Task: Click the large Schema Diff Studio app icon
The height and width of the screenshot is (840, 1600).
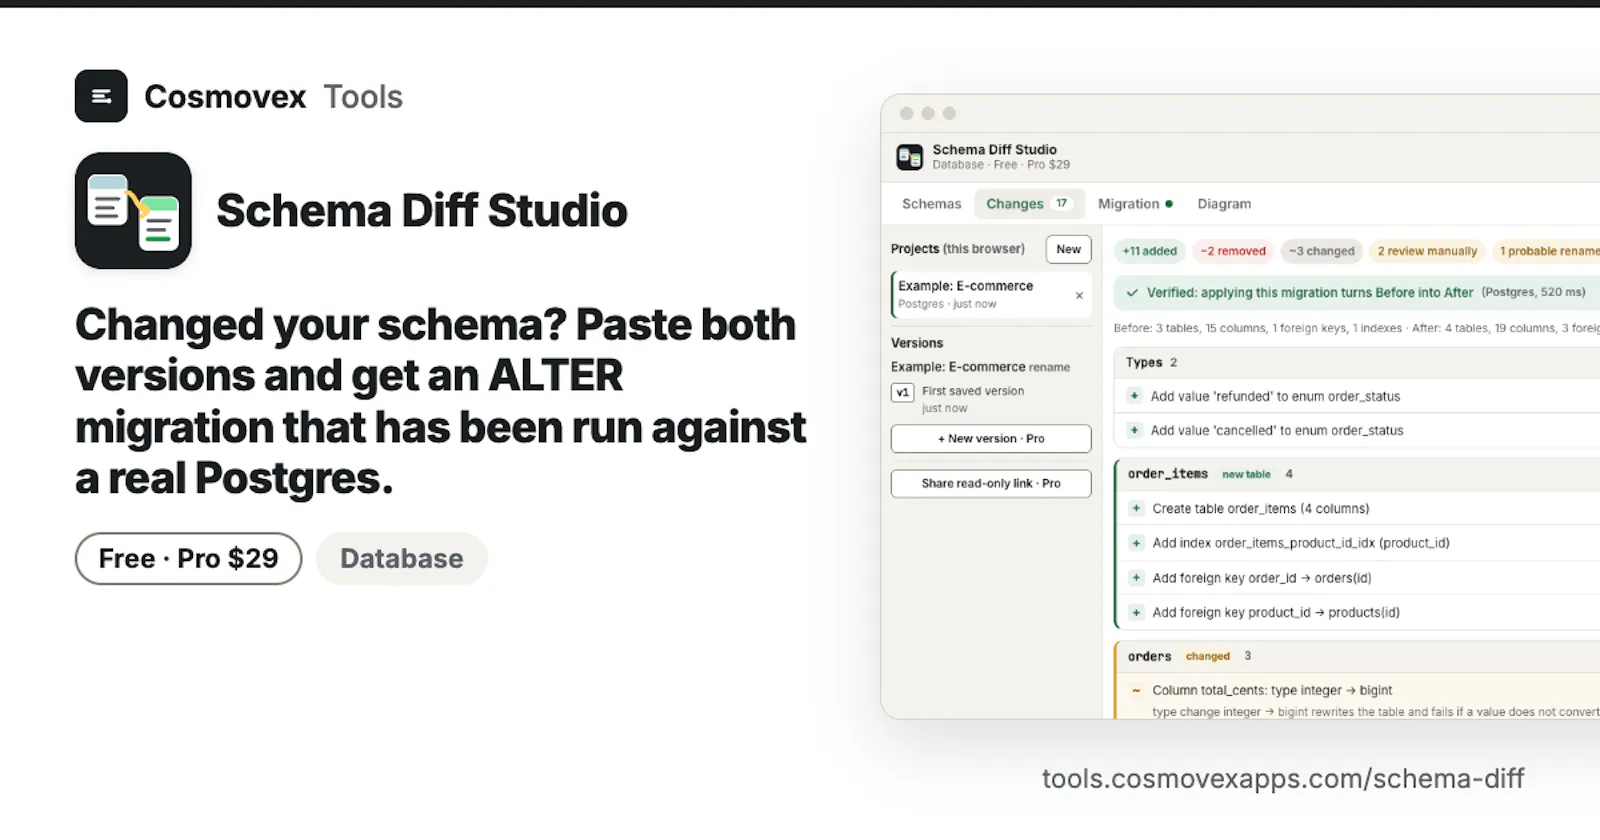Action: (x=133, y=211)
